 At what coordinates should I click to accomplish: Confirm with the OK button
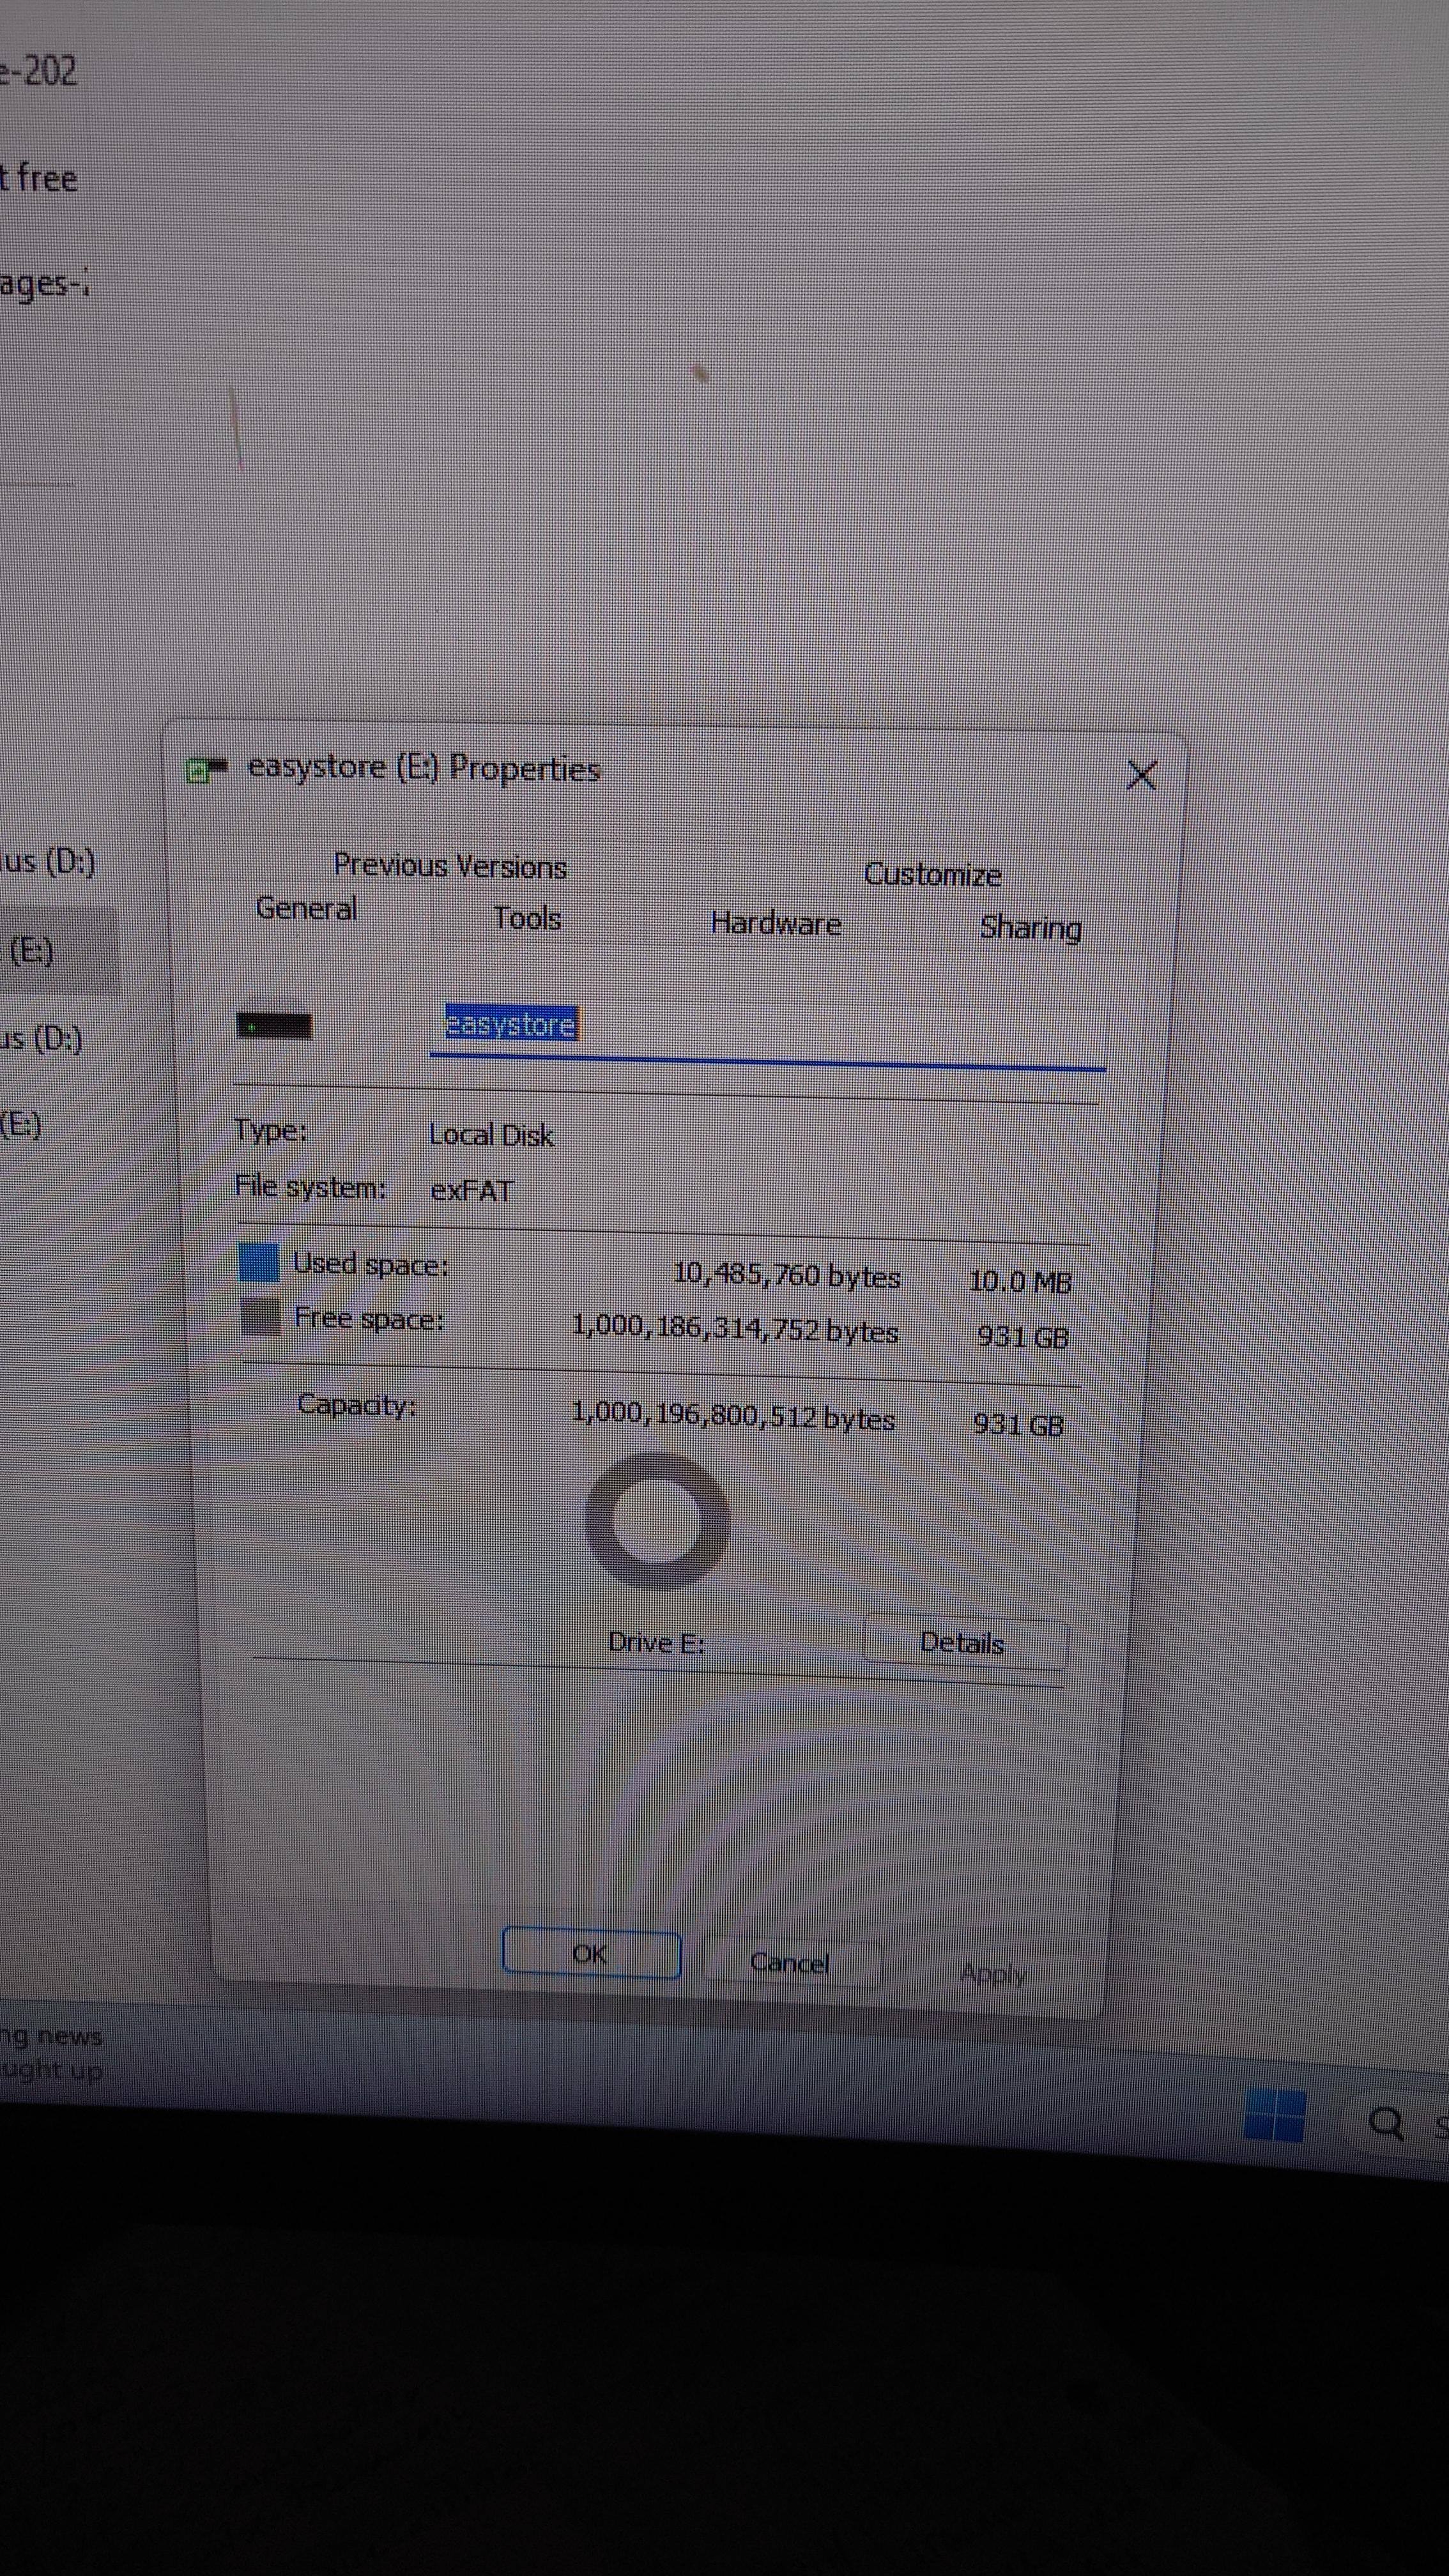[x=590, y=1954]
